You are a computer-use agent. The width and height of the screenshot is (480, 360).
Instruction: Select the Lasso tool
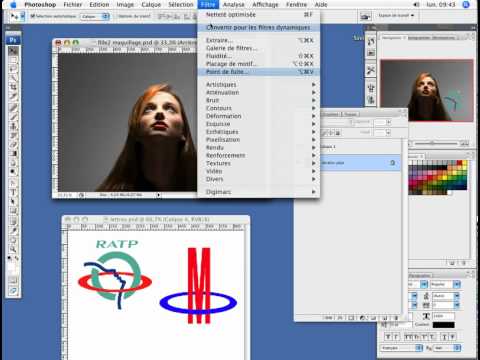[x=13, y=69]
